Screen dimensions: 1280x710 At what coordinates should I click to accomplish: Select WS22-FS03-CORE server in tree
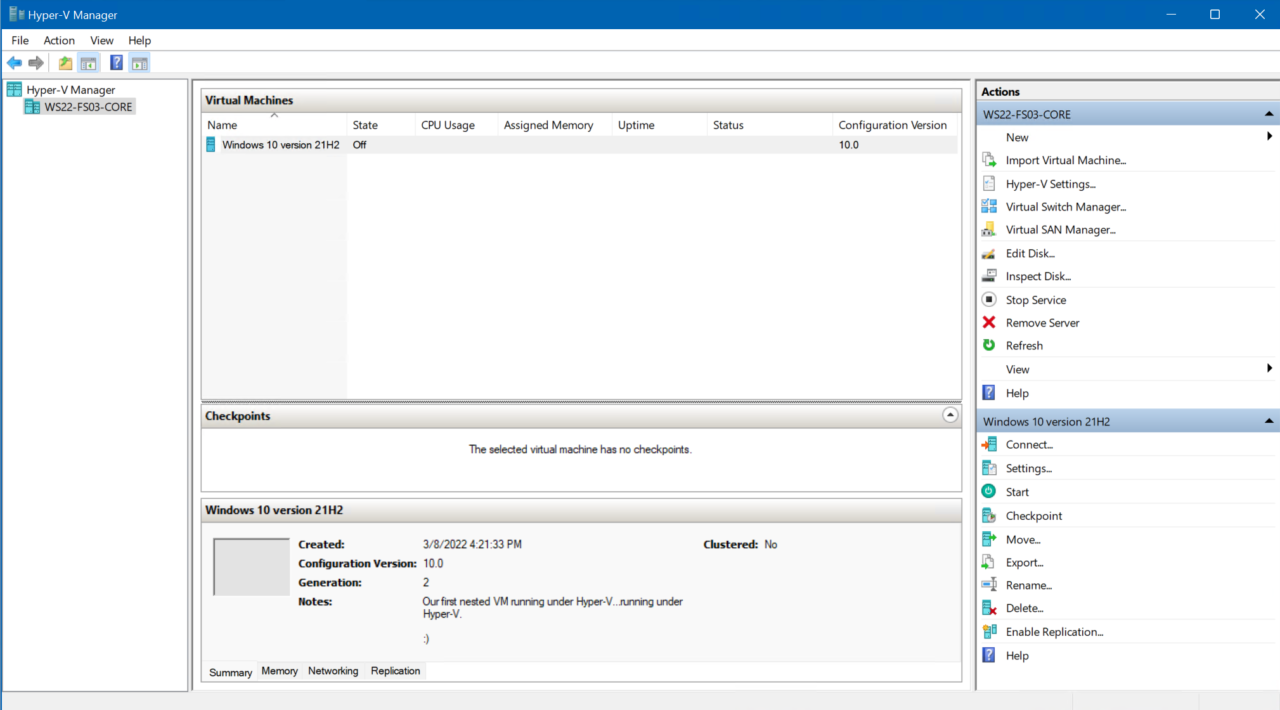pos(88,107)
